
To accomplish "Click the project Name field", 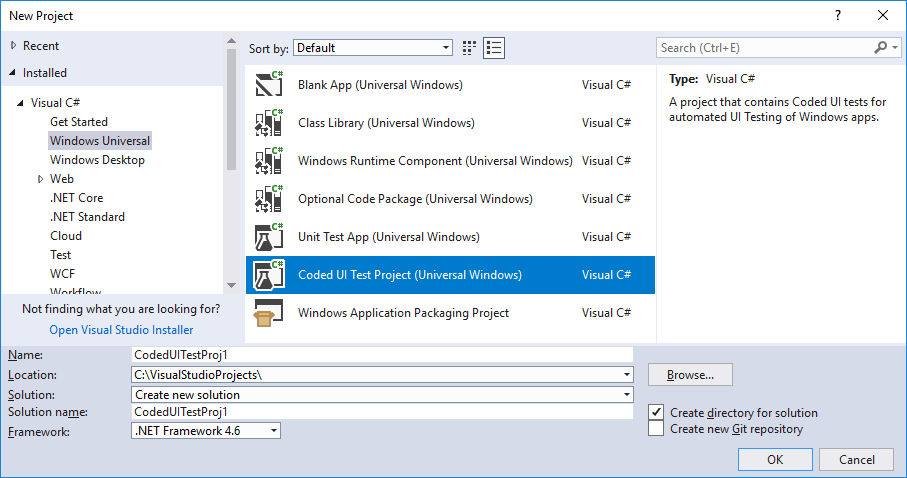I will pos(382,355).
